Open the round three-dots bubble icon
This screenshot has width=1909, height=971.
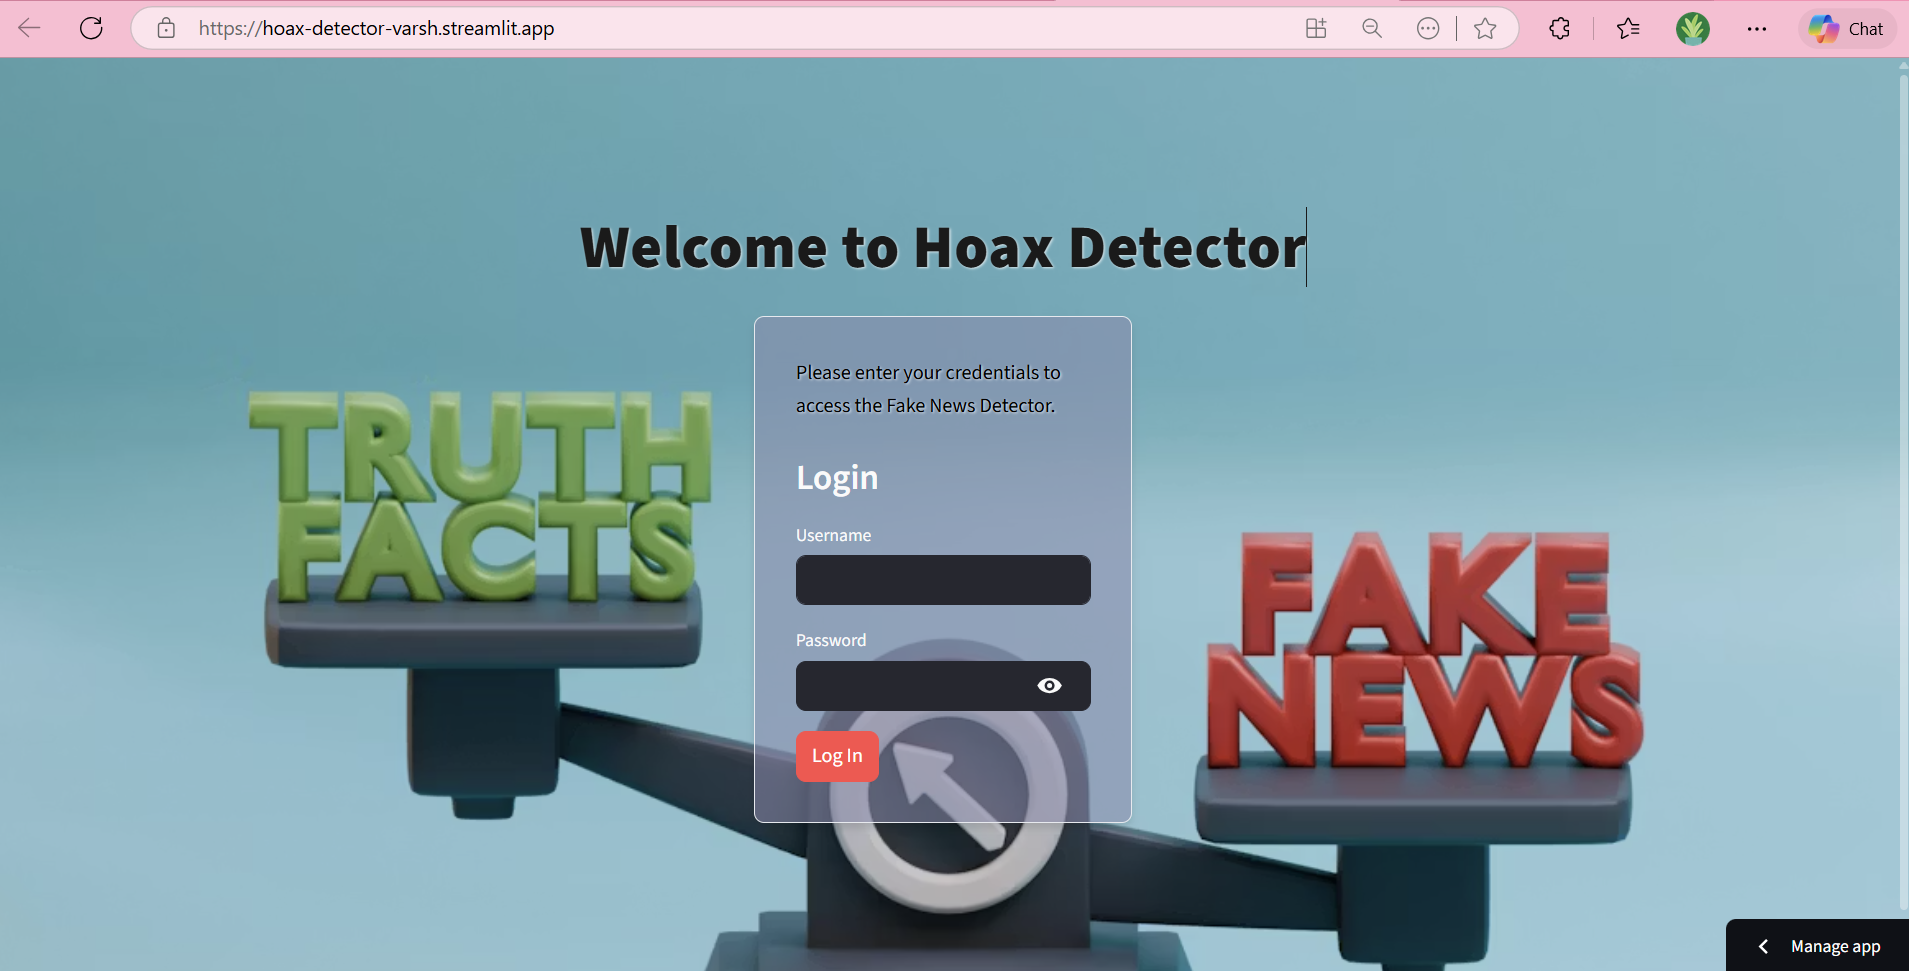click(x=1428, y=28)
